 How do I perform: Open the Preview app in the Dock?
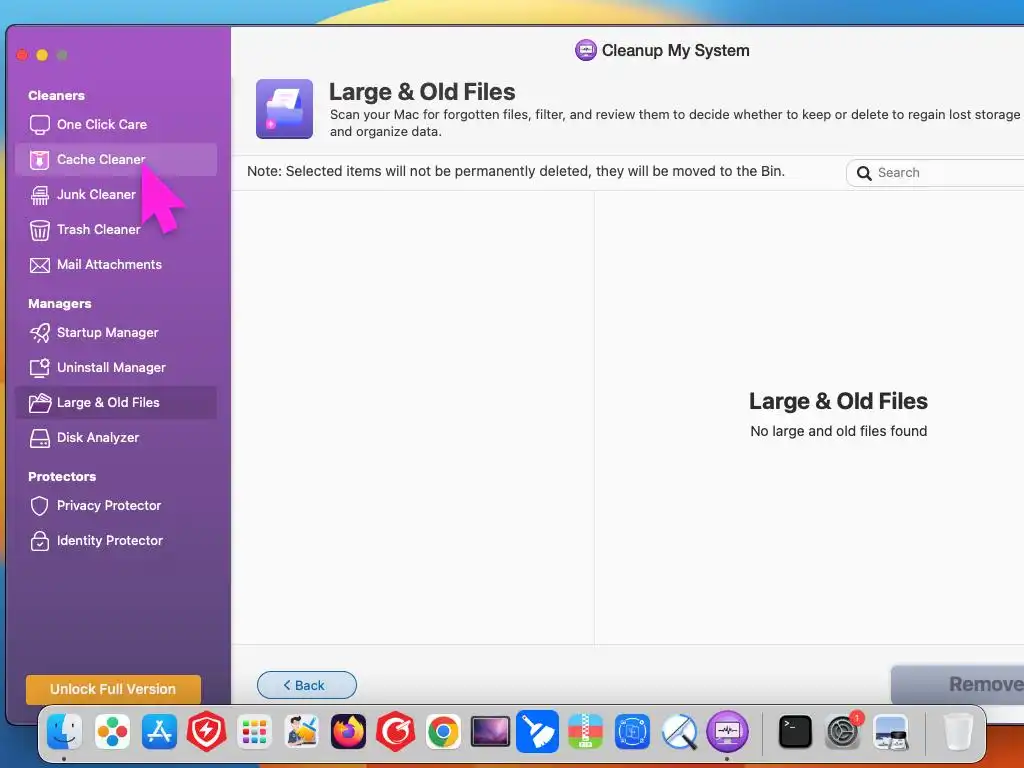tap(890, 732)
